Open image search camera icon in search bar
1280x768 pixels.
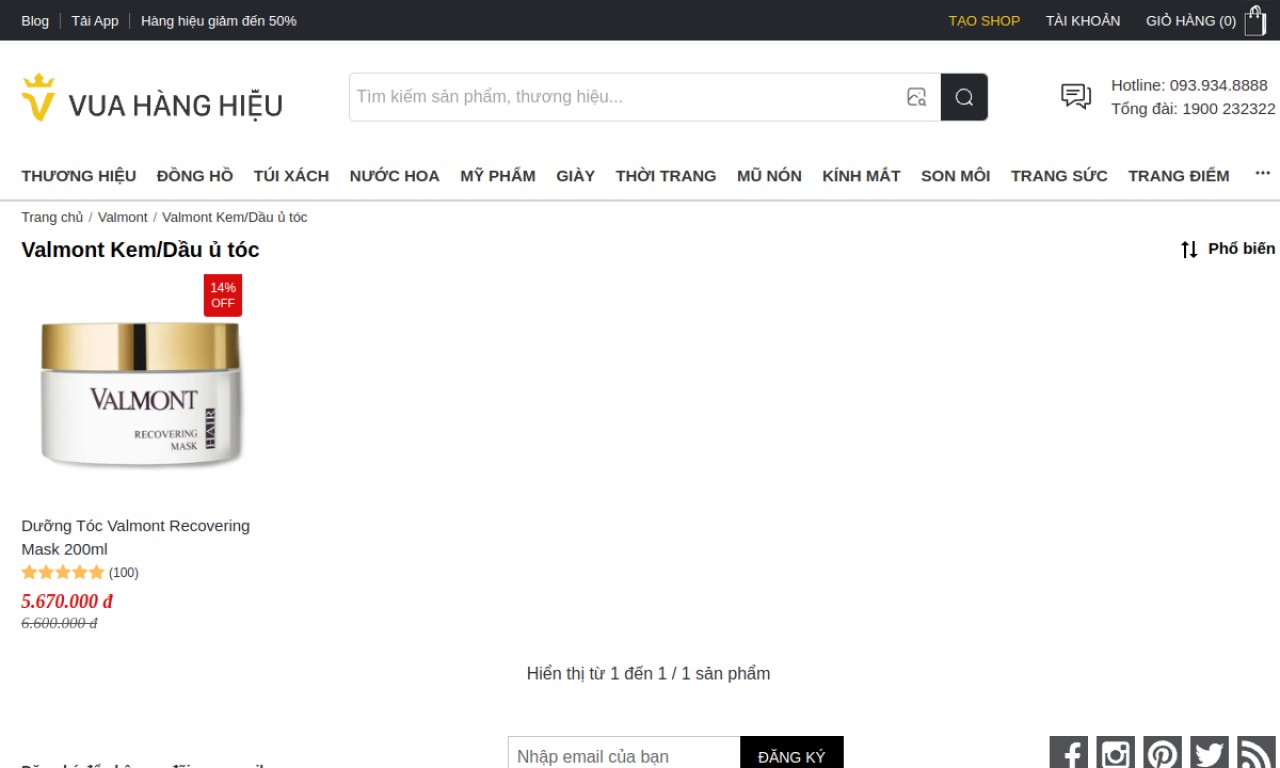click(x=916, y=97)
